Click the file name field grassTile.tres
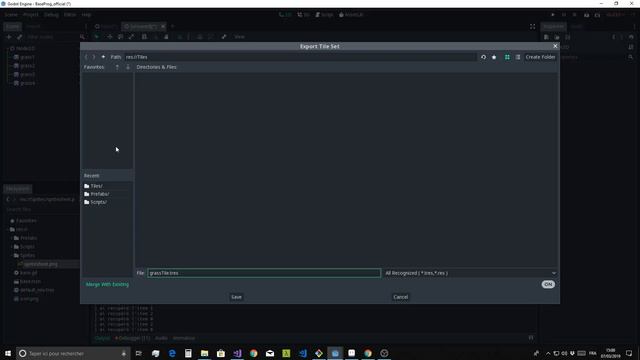The width and height of the screenshot is (640, 360). (264, 273)
